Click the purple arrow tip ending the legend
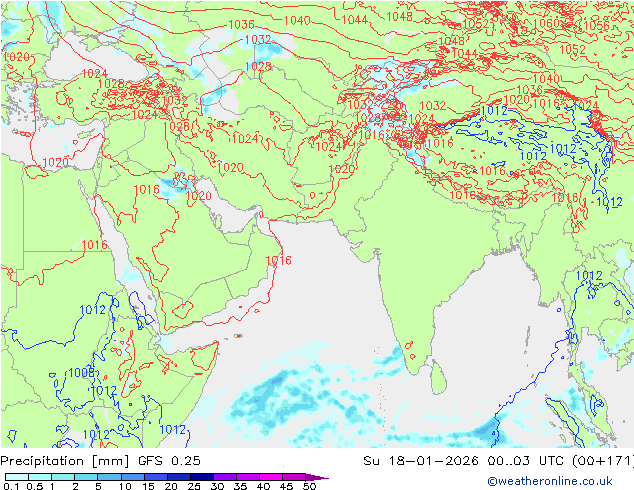Screen dimensions: 634x490 (x=317, y=477)
